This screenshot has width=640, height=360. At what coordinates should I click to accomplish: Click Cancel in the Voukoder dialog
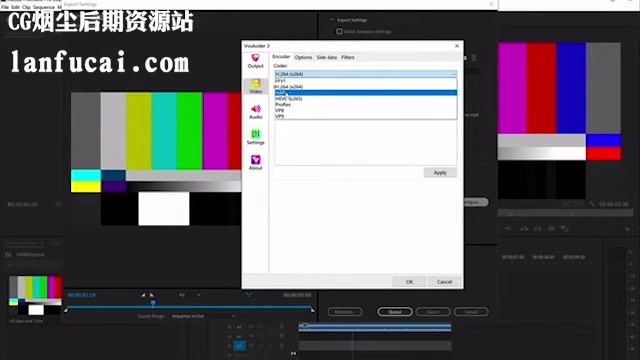[x=444, y=282]
